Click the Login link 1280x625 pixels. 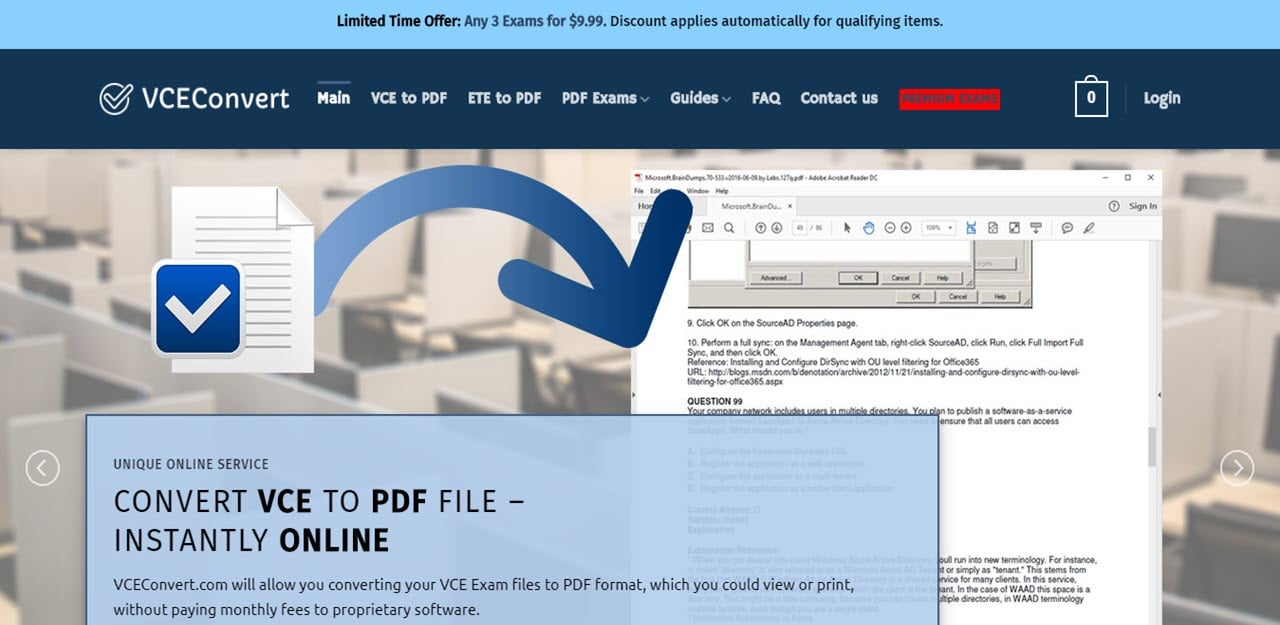coord(1162,98)
